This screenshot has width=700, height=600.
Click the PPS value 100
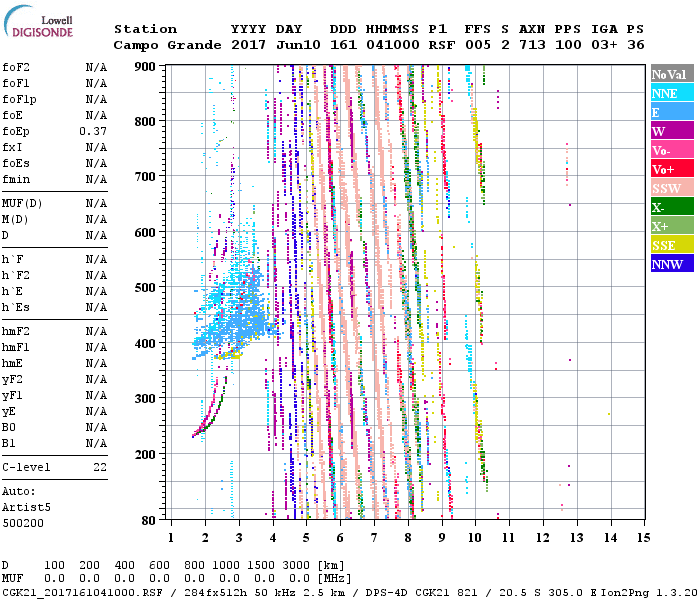(568, 45)
